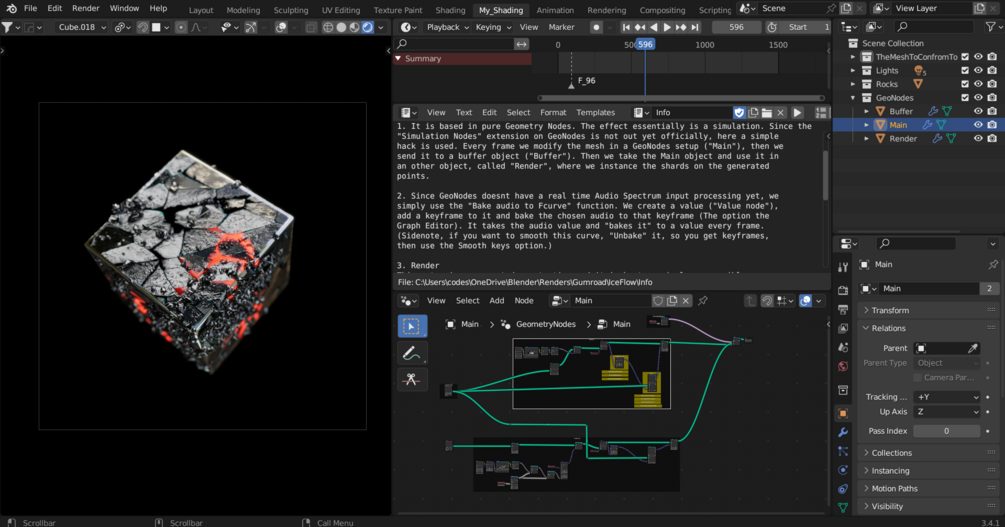Toggle render visibility for Render object

pyautogui.click(x=992, y=139)
